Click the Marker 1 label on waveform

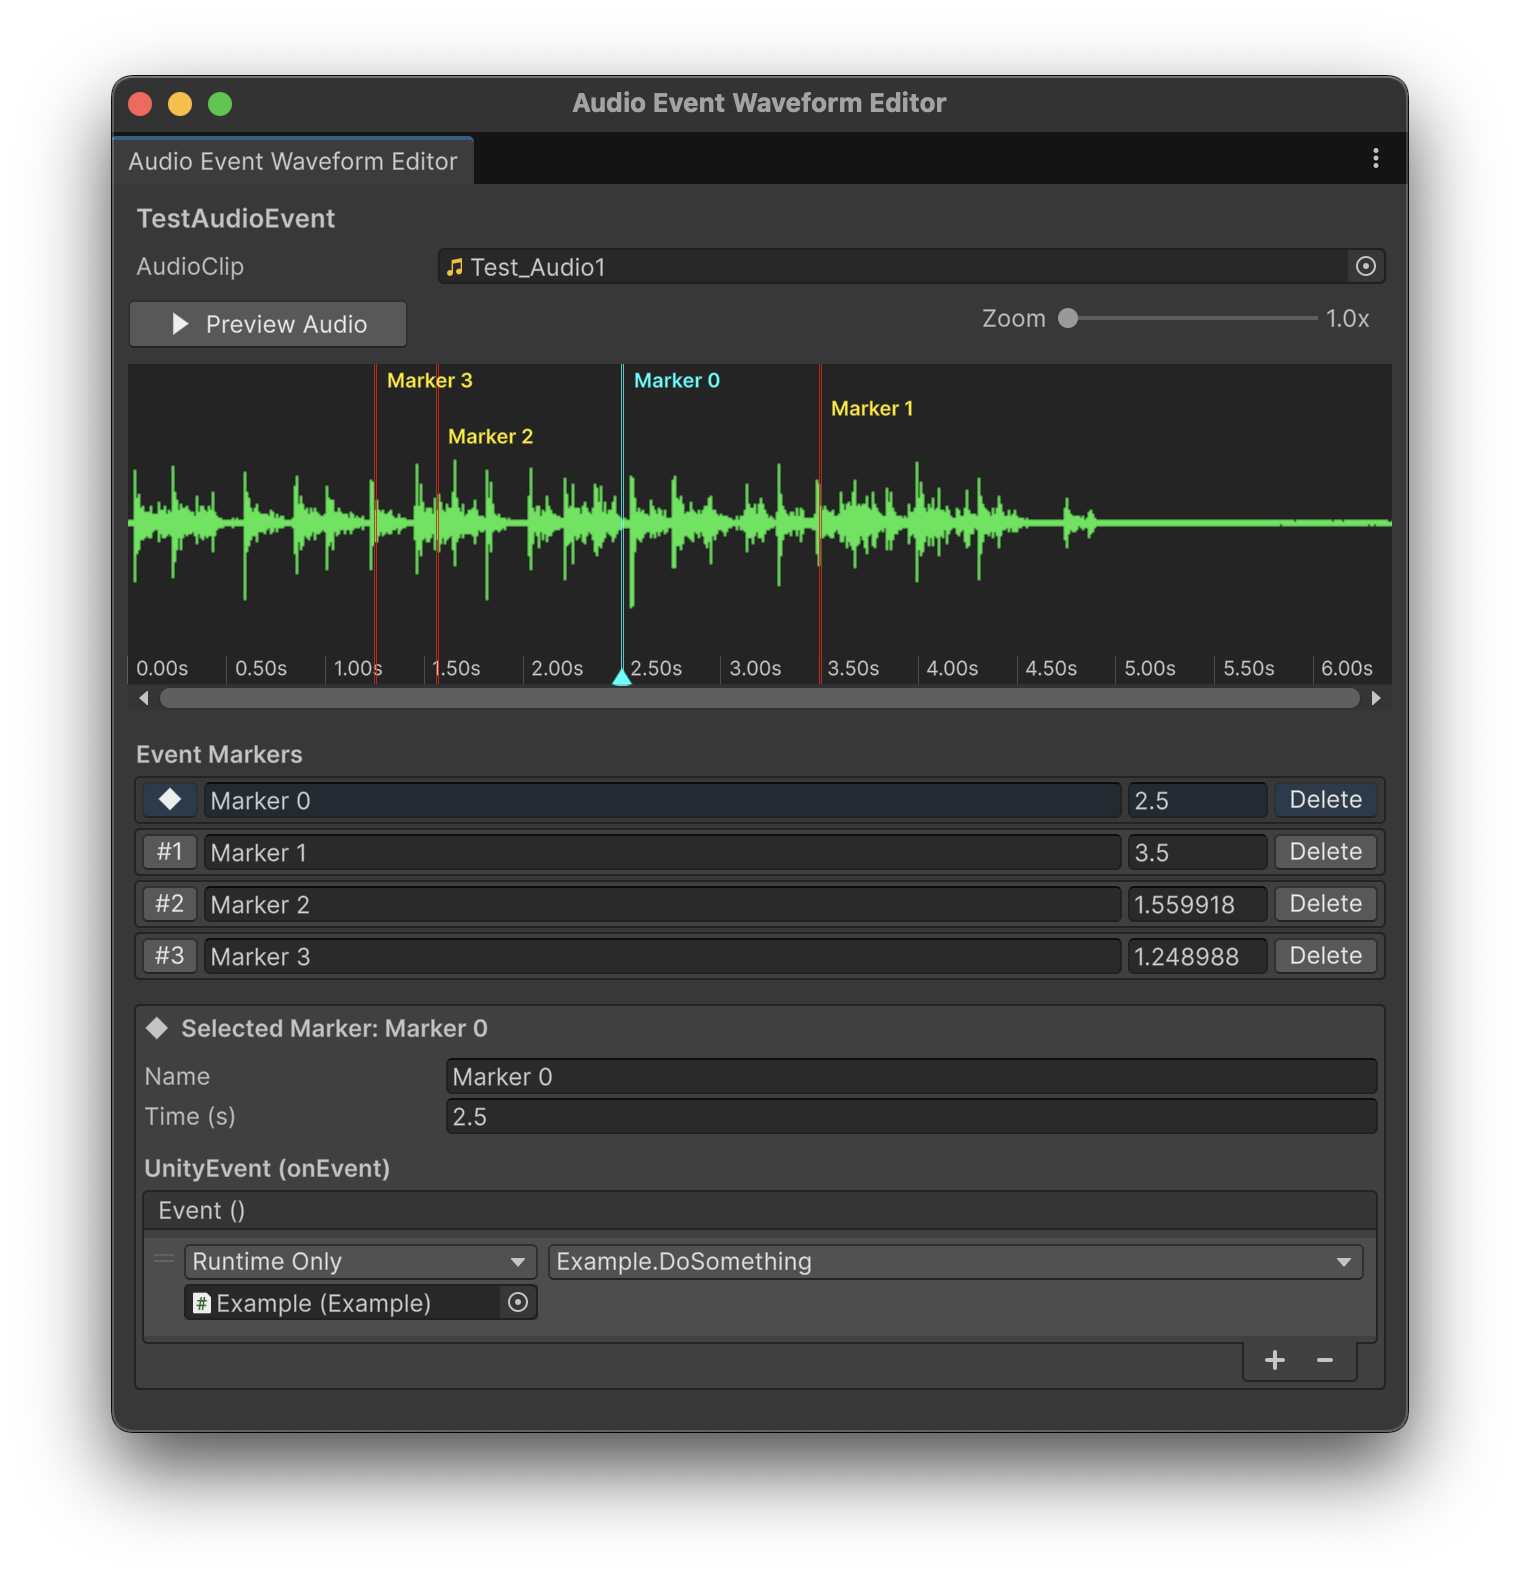tap(872, 408)
